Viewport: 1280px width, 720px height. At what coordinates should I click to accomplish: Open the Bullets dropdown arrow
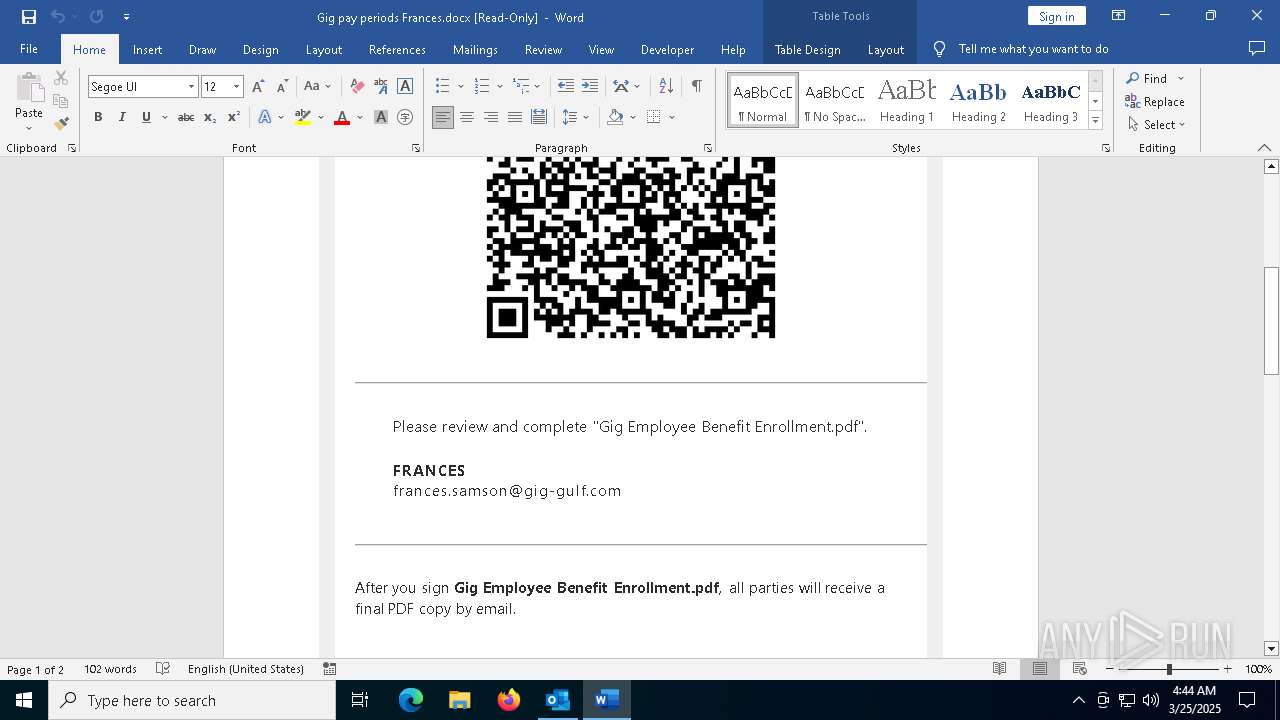(460, 87)
